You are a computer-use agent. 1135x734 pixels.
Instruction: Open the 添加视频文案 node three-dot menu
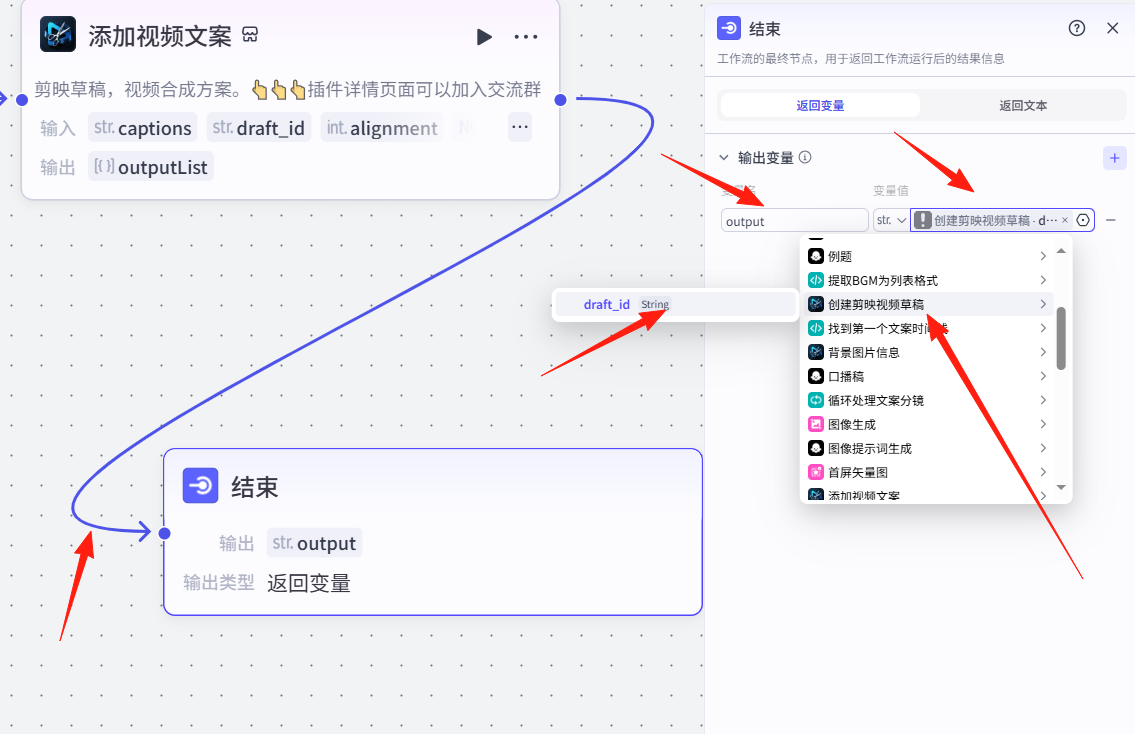[x=526, y=37]
